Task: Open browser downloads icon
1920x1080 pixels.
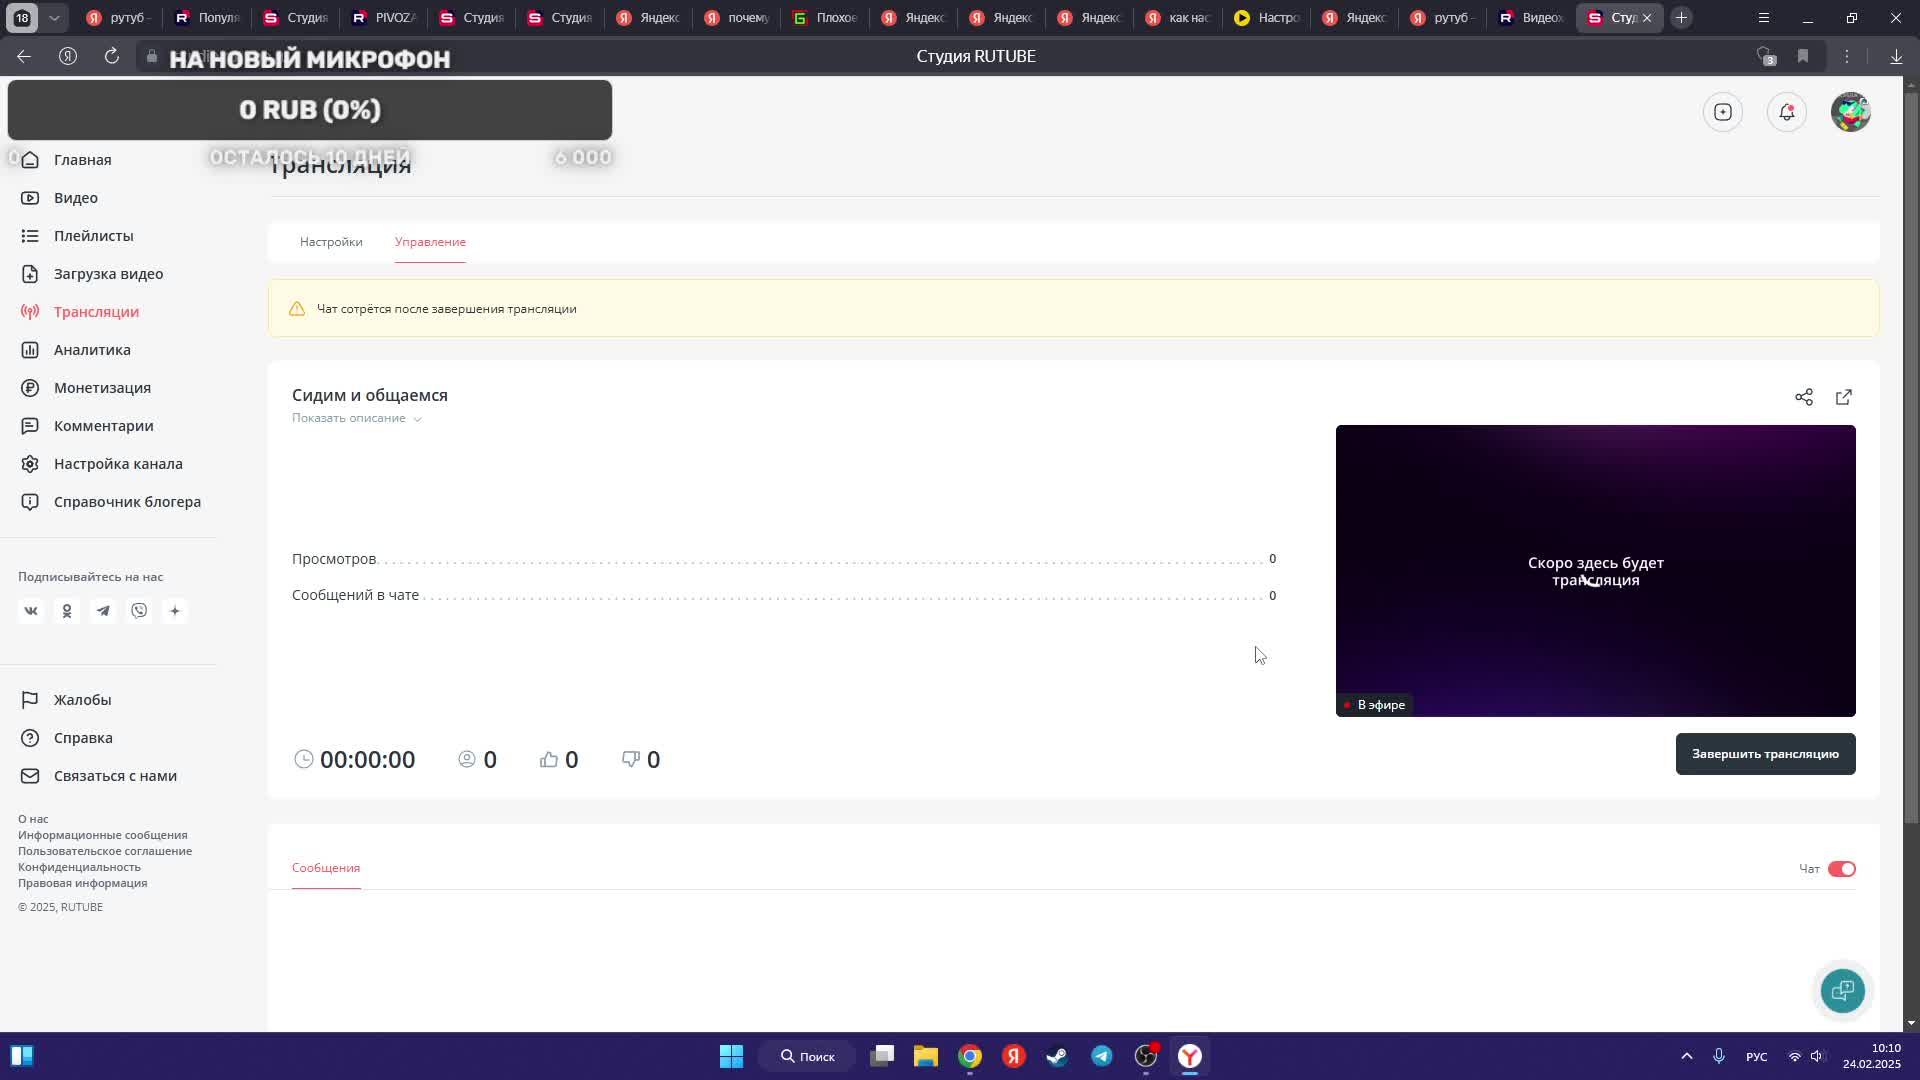Action: 1896,56
